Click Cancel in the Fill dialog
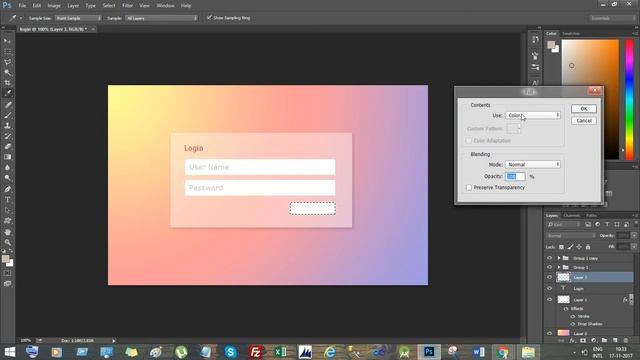 click(x=584, y=120)
